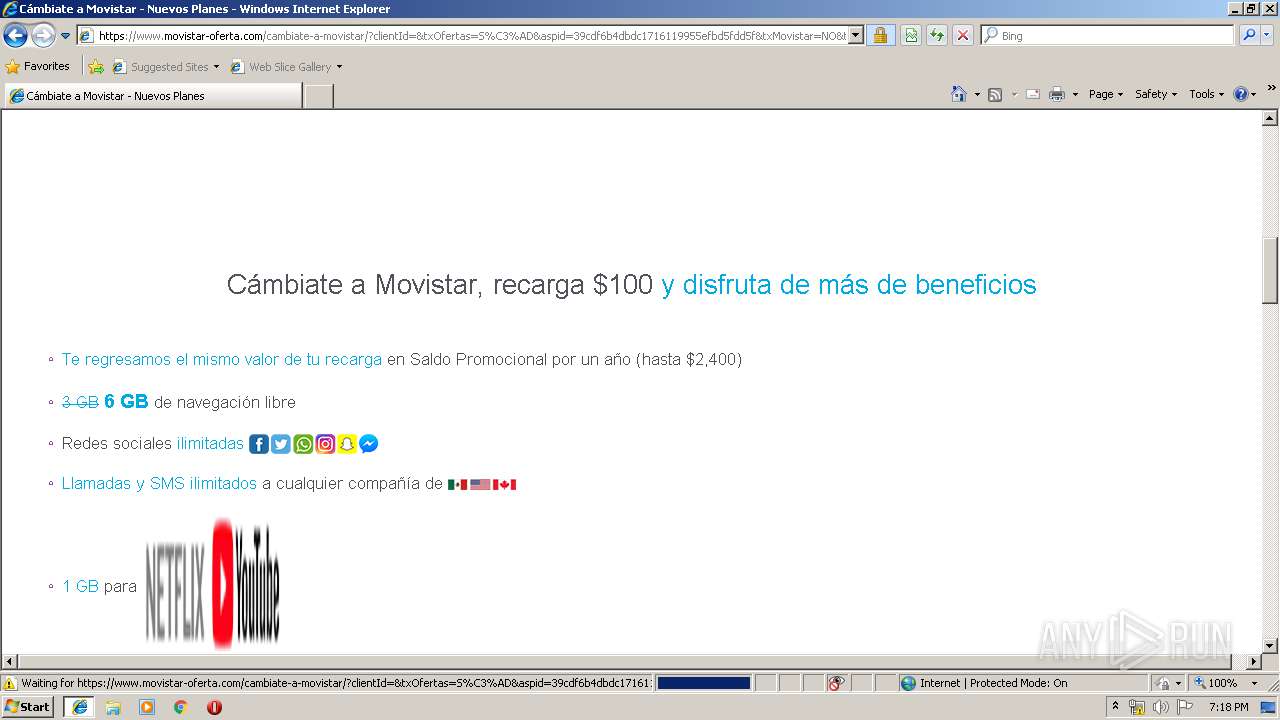The image size is (1280, 720).
Task: Click the '1 GB' link
Action: point(80,586)
